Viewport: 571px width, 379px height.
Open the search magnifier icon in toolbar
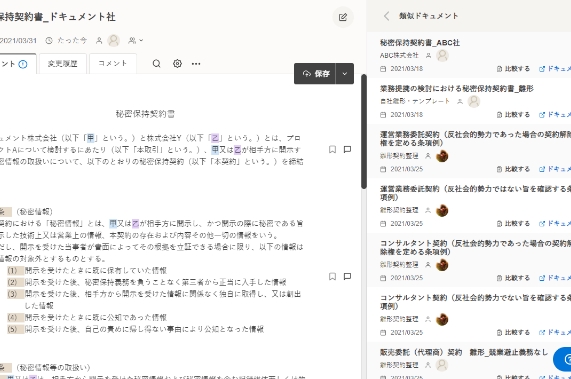(x=157, y=64)
